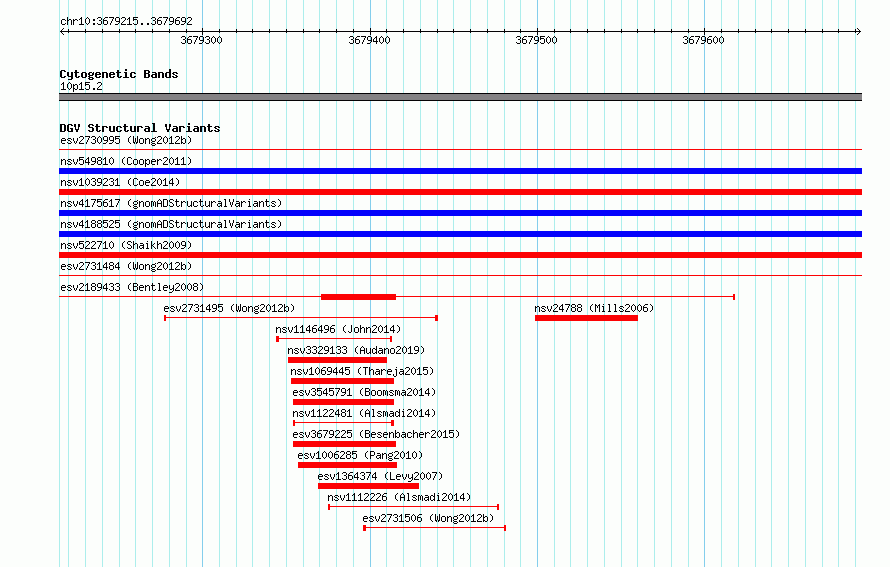Image resolution: width=890 pixels, height=567 pixels.
Task: Open esv2189433 (Bentley2008) label
Action: [132, 287]
